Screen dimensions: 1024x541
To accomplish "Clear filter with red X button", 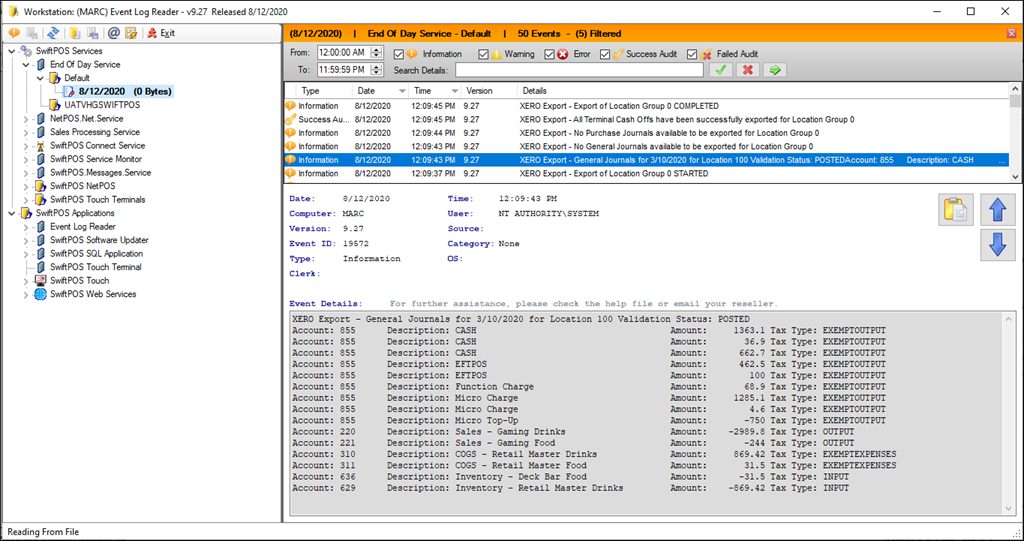I will pyautogui.click(x=748, y=70).
